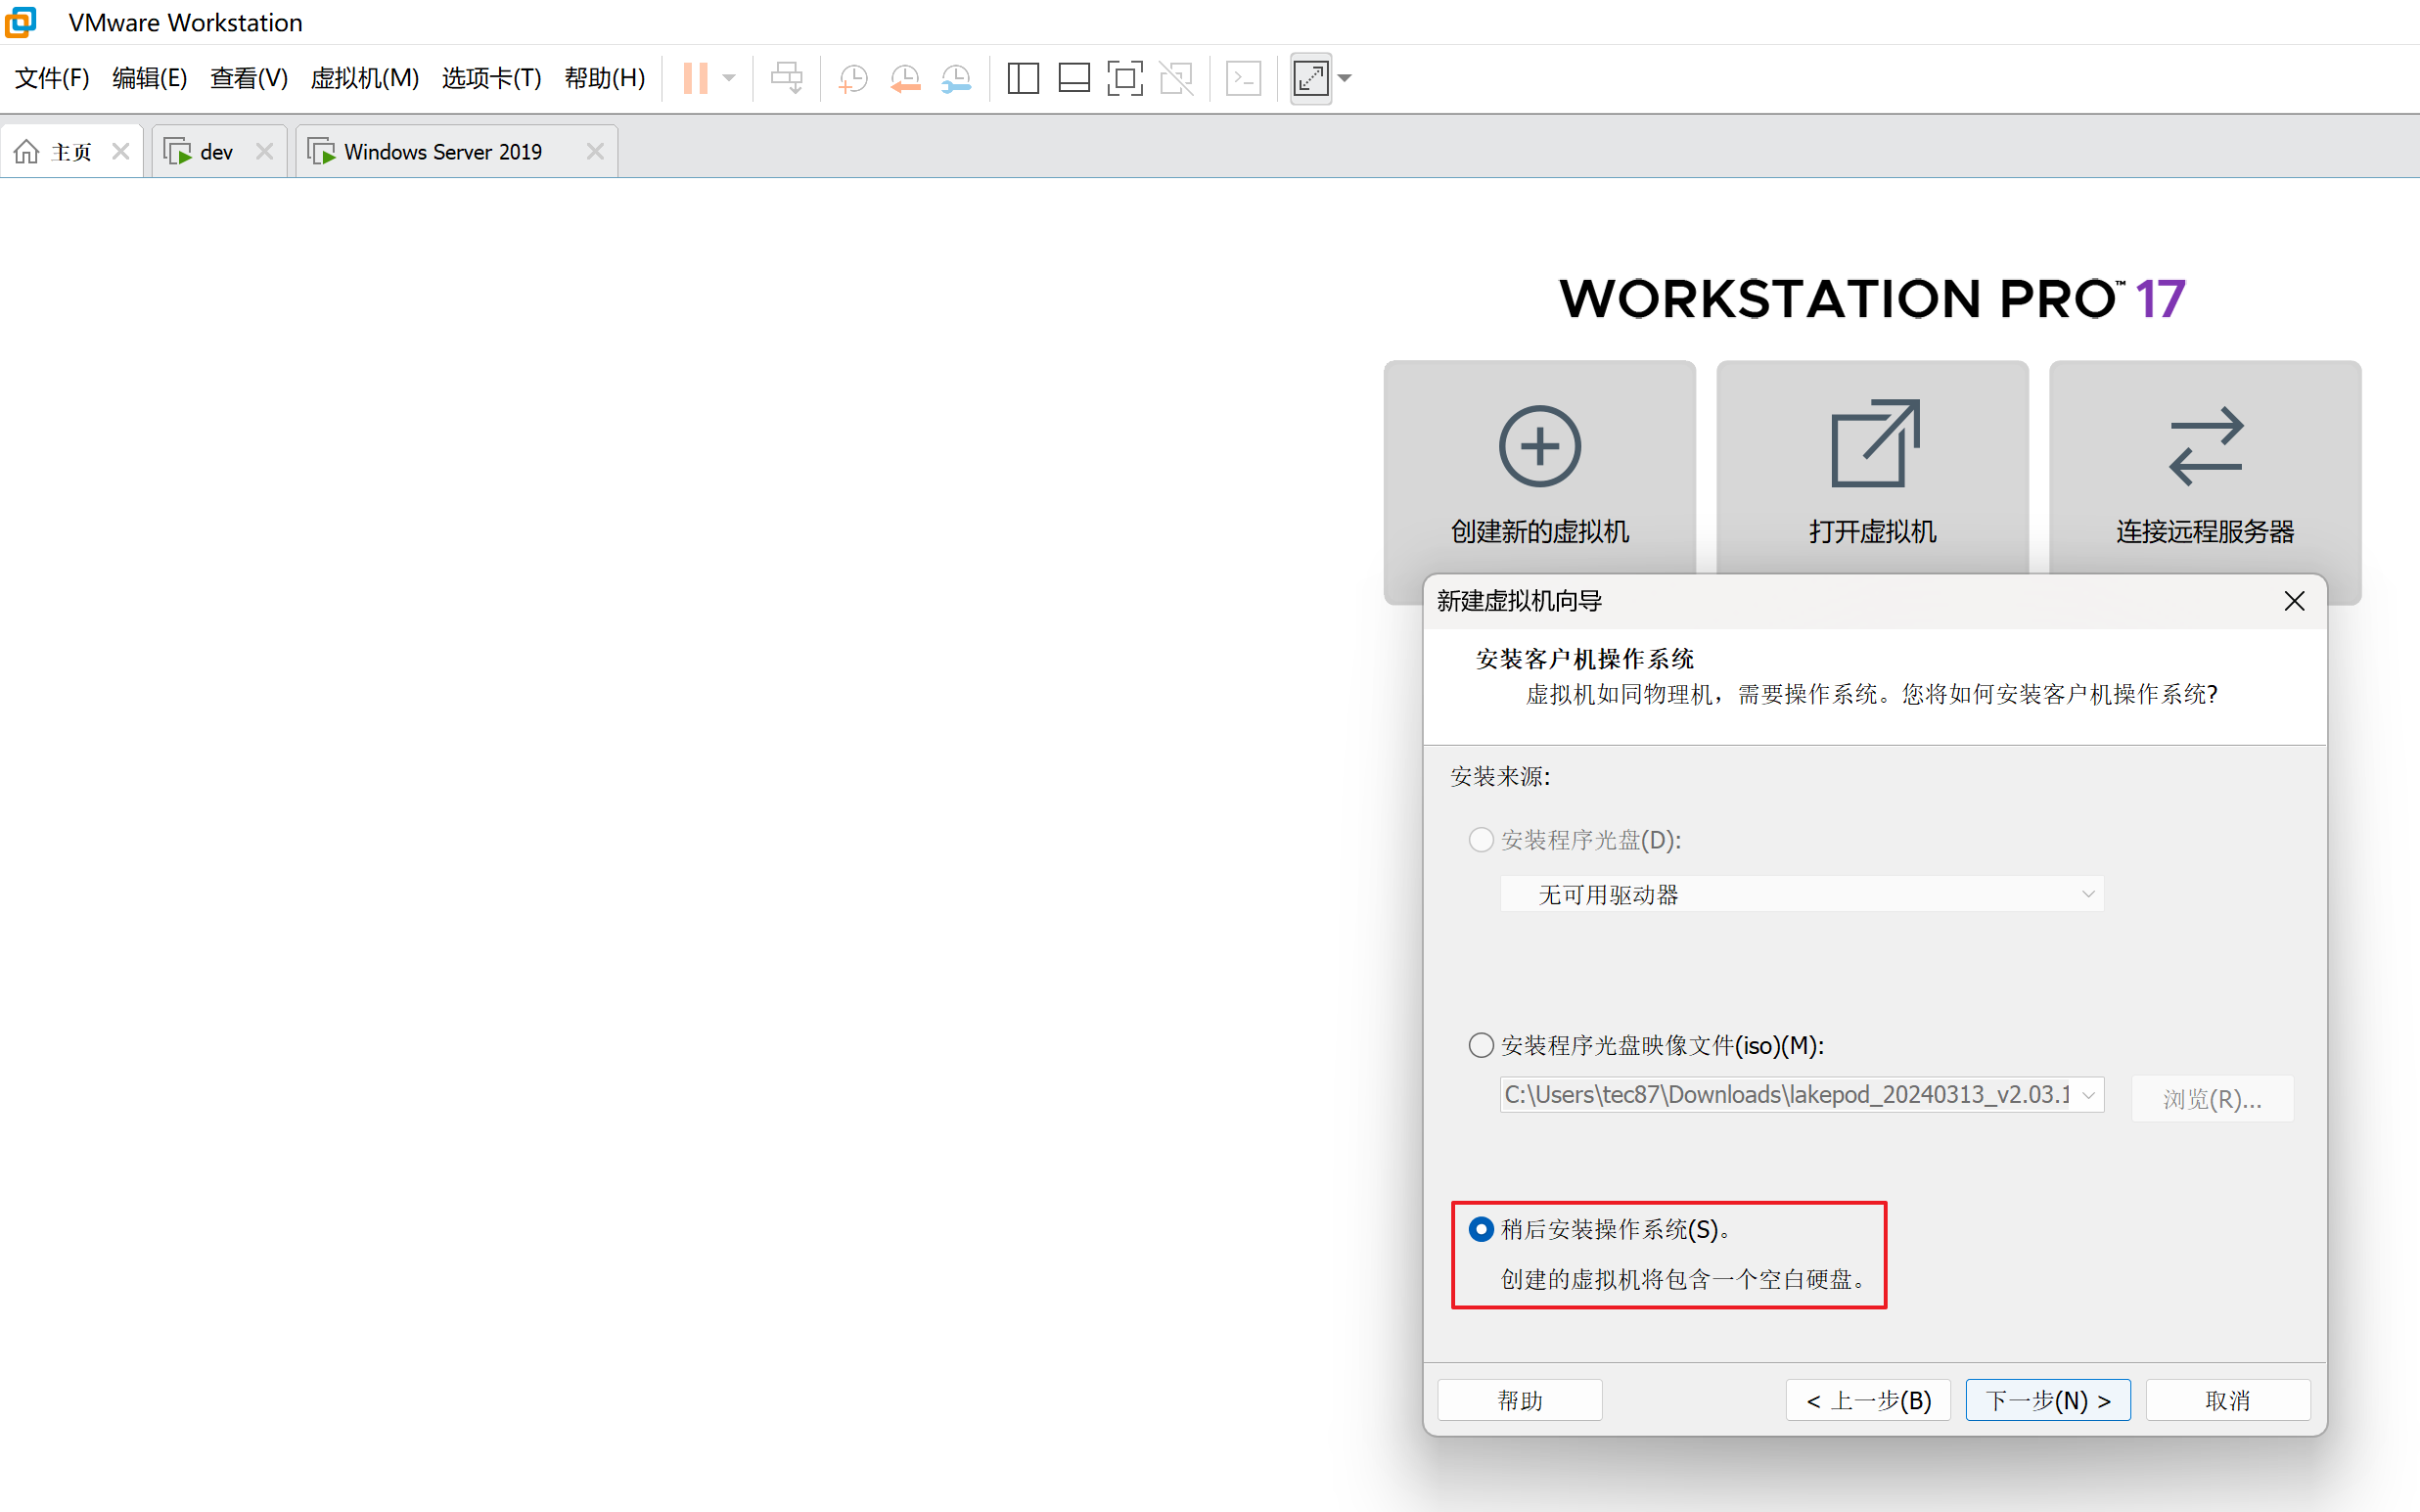Click the 新建虚拟机向导 dialog title
Screen dimensions: 2420x1512
coord(1519,601)
